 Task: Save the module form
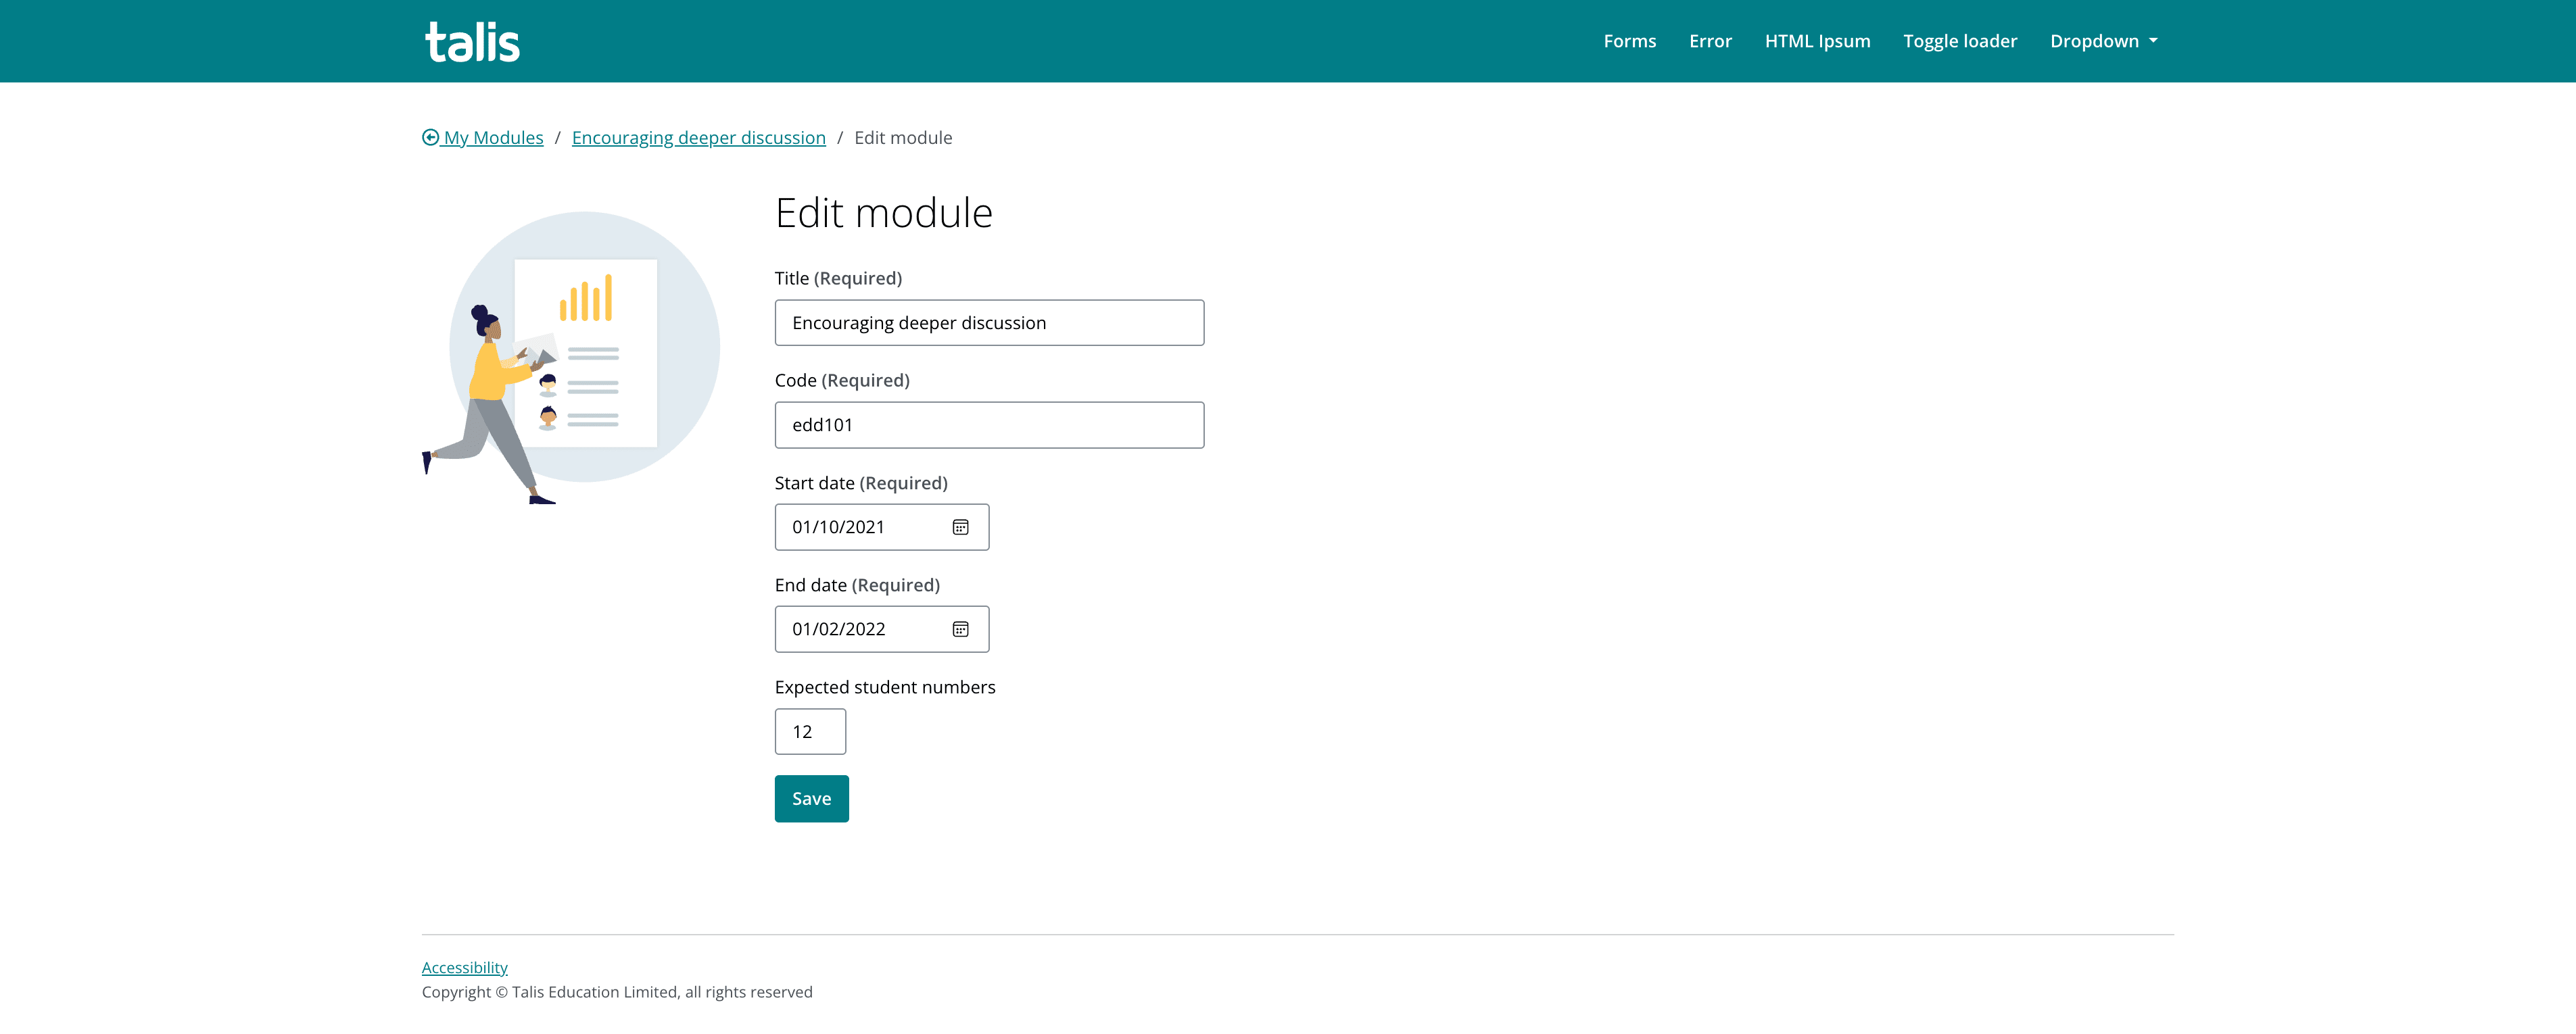point(811,799)
